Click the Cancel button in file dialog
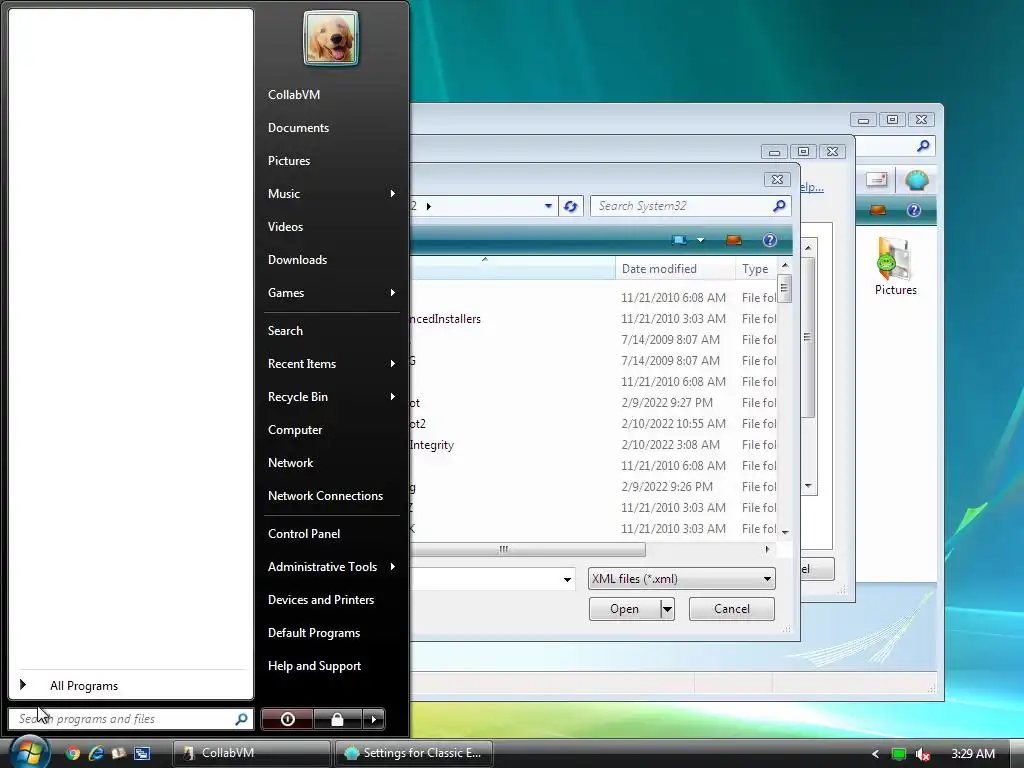This screenshot has width=1024, height=768. coord(731,609)
